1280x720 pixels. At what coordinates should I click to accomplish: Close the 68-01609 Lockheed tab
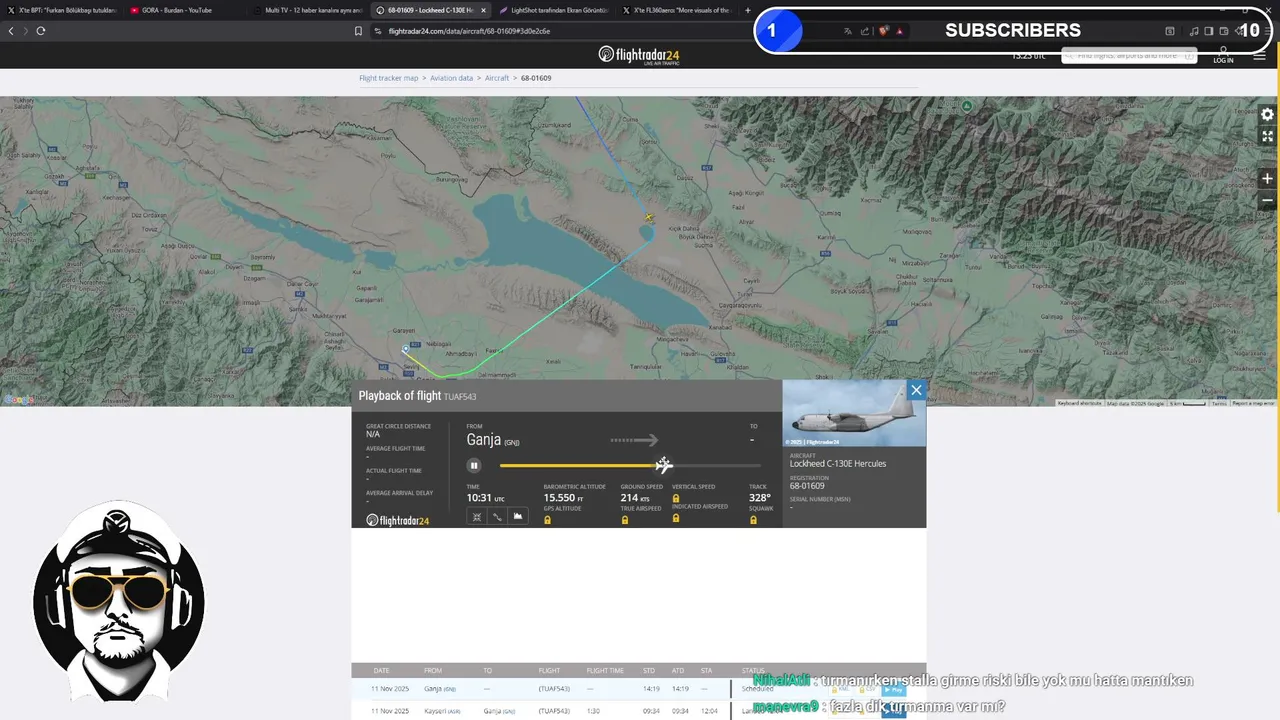coord(484,10)
